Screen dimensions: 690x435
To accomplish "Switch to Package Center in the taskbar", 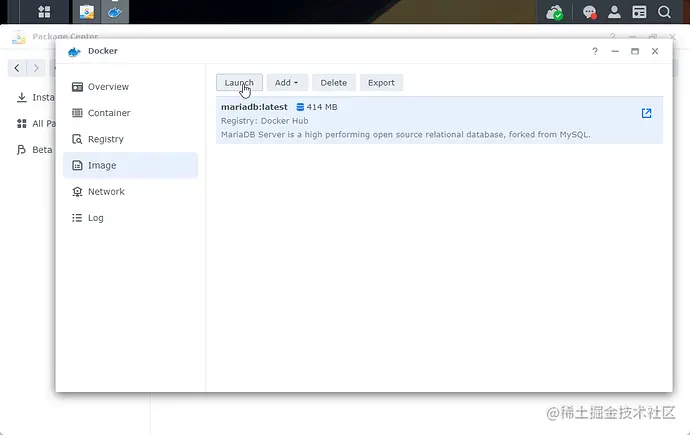I will pos(87,12).
